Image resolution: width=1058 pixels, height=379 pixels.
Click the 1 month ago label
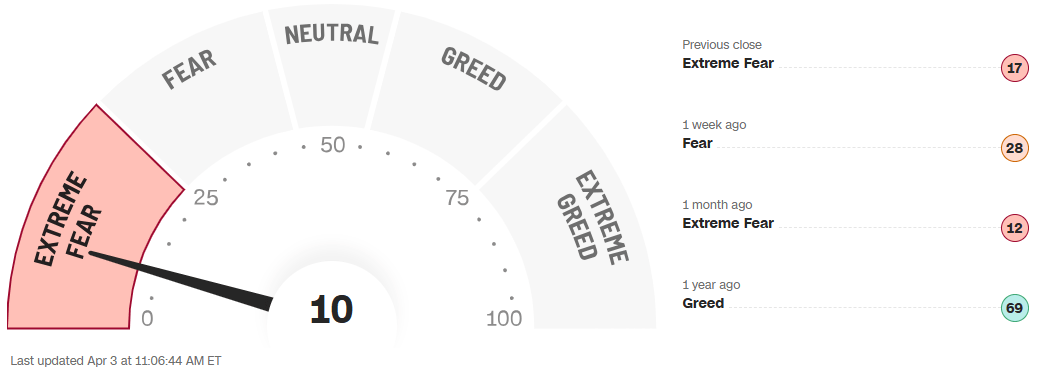coord(717,205)
